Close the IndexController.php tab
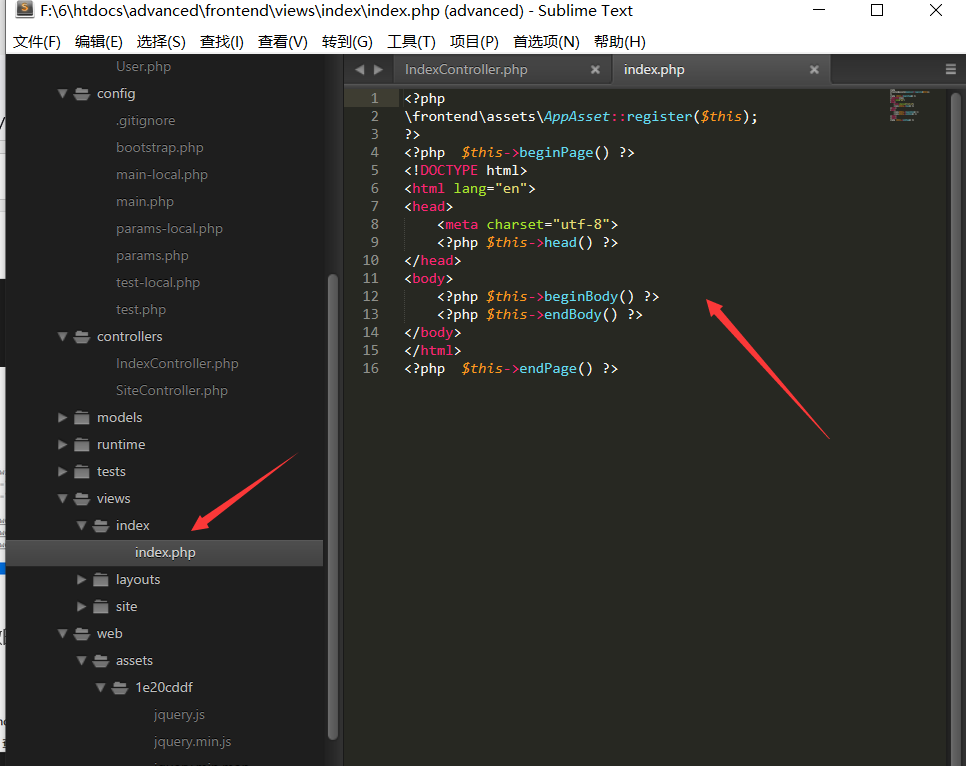The height and width of the screenshot is (766, 966). (595, 70)
